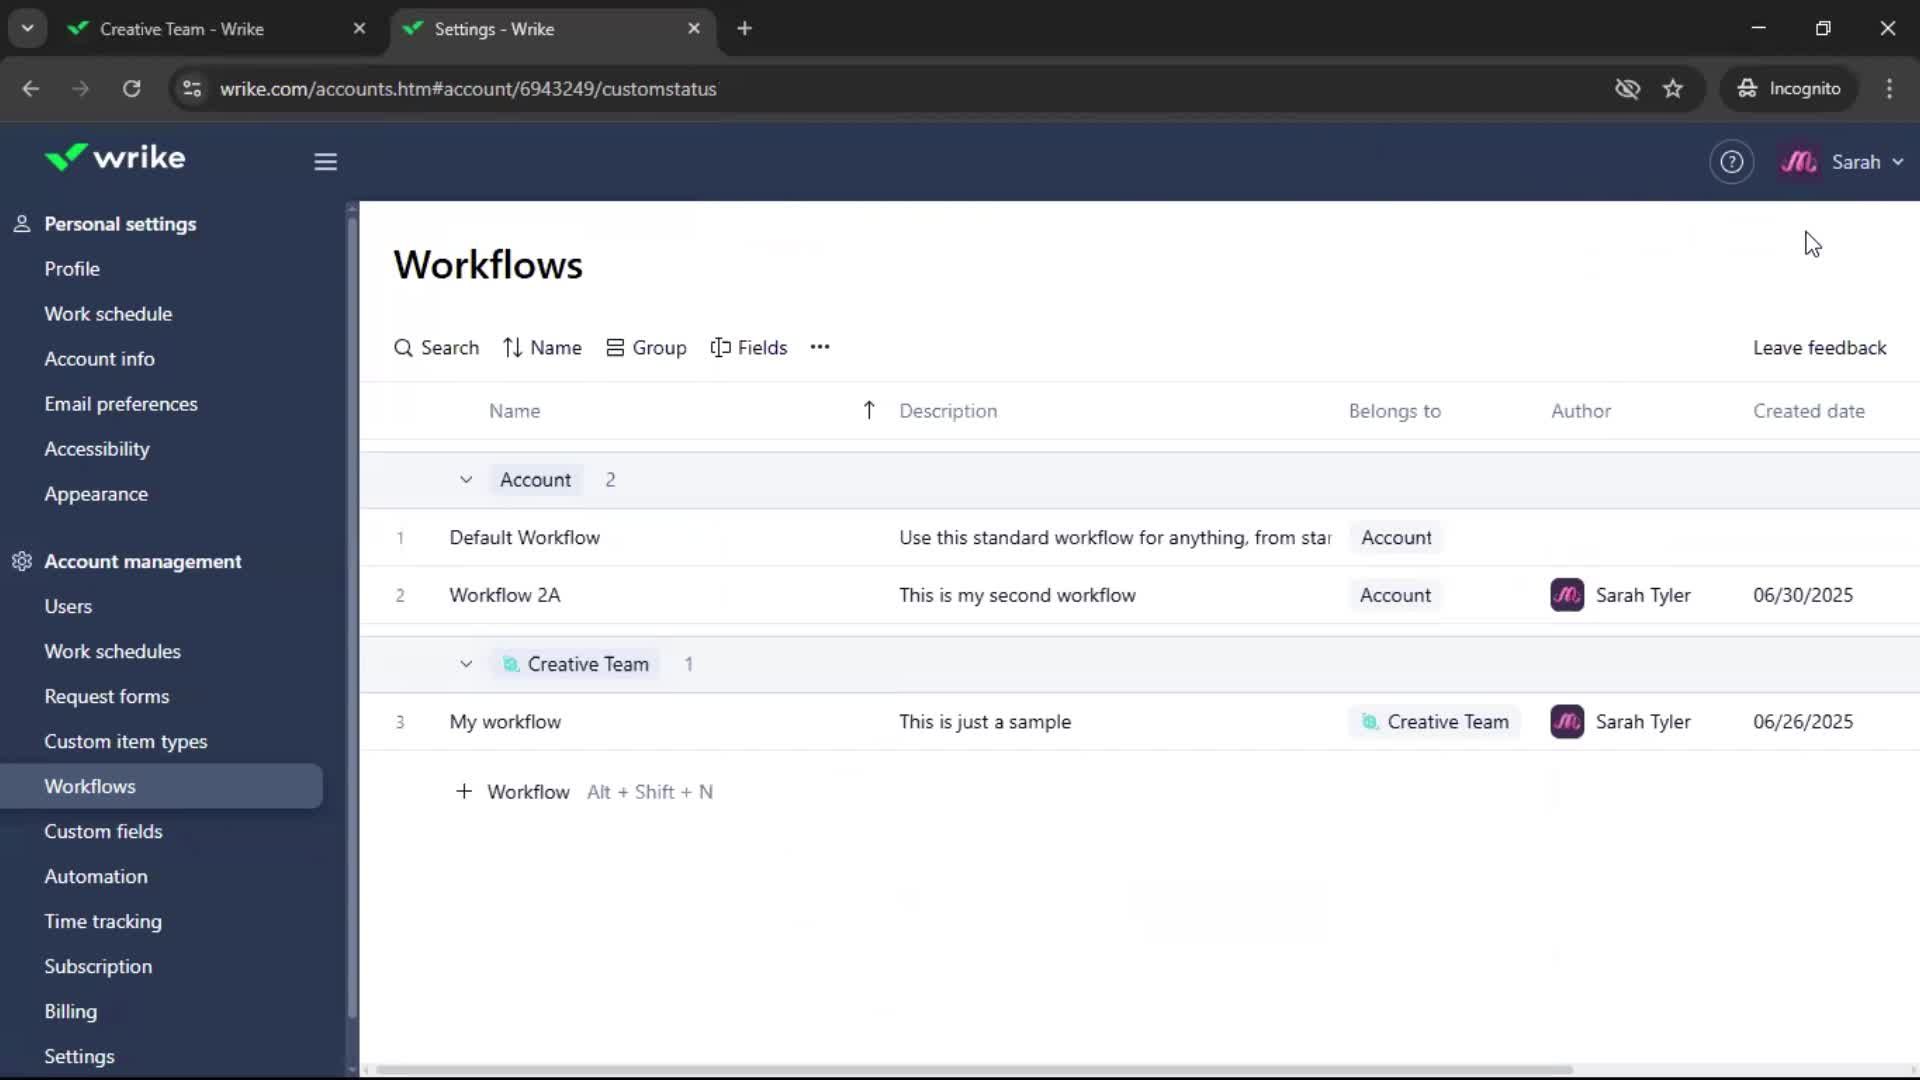Click the Account group label chip
Screen dimensions: 1920x1080
(535, 480)
